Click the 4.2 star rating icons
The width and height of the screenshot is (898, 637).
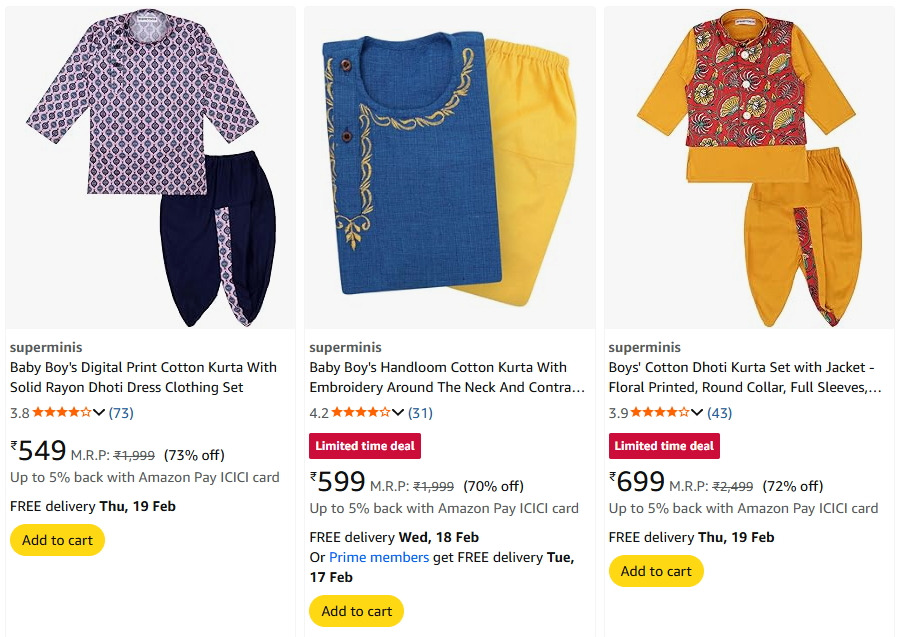click(361, 412)
